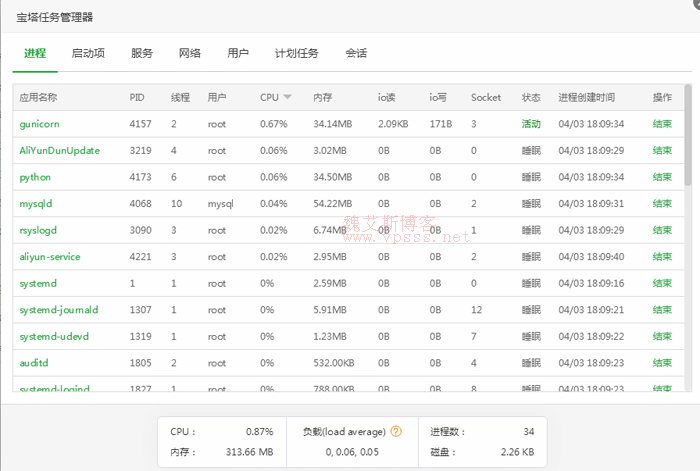End the gunicorn process with 结束
Screen dimensions: 700x471
coord(662,124)
